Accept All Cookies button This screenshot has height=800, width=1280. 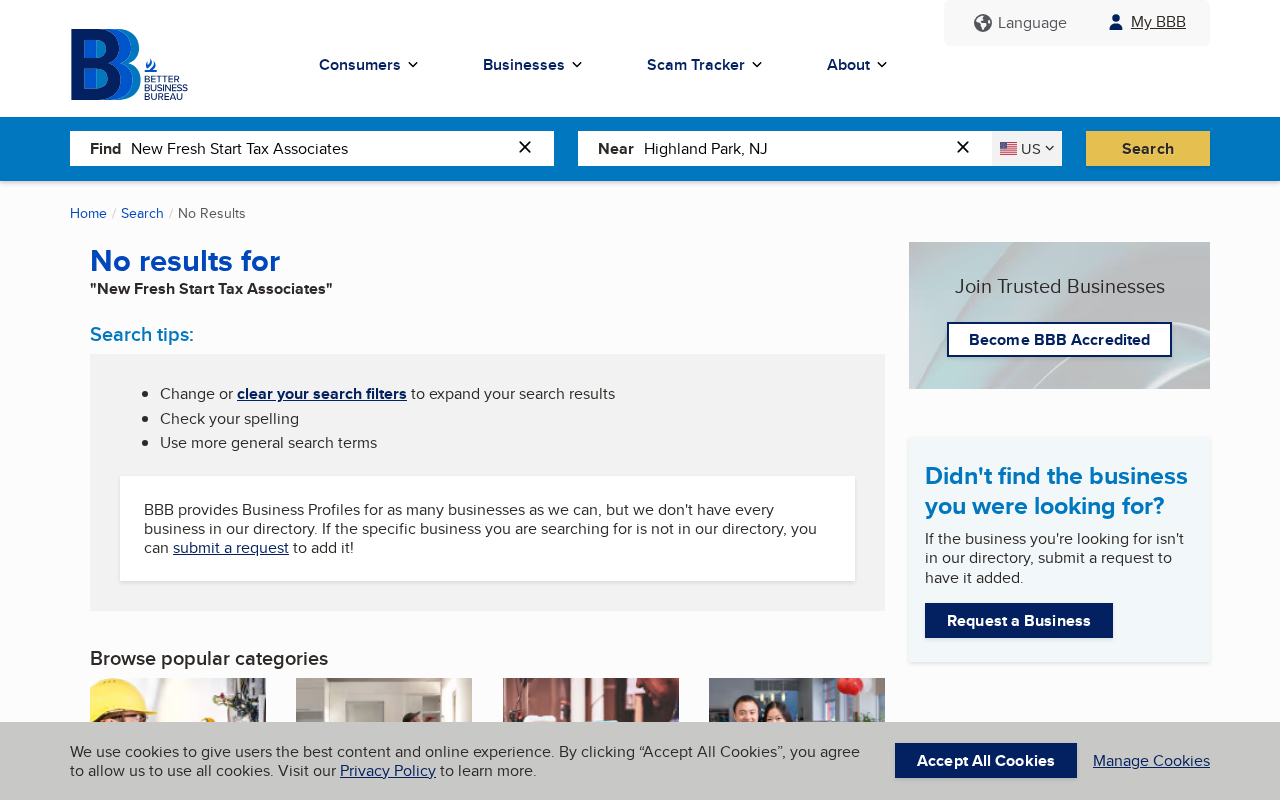coord(986,761)
